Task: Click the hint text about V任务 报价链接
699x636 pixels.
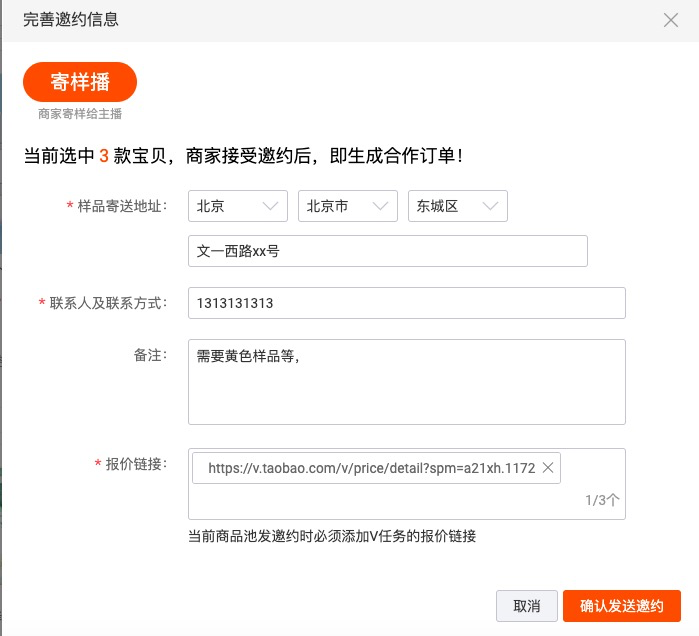Action: coord(332,536)
